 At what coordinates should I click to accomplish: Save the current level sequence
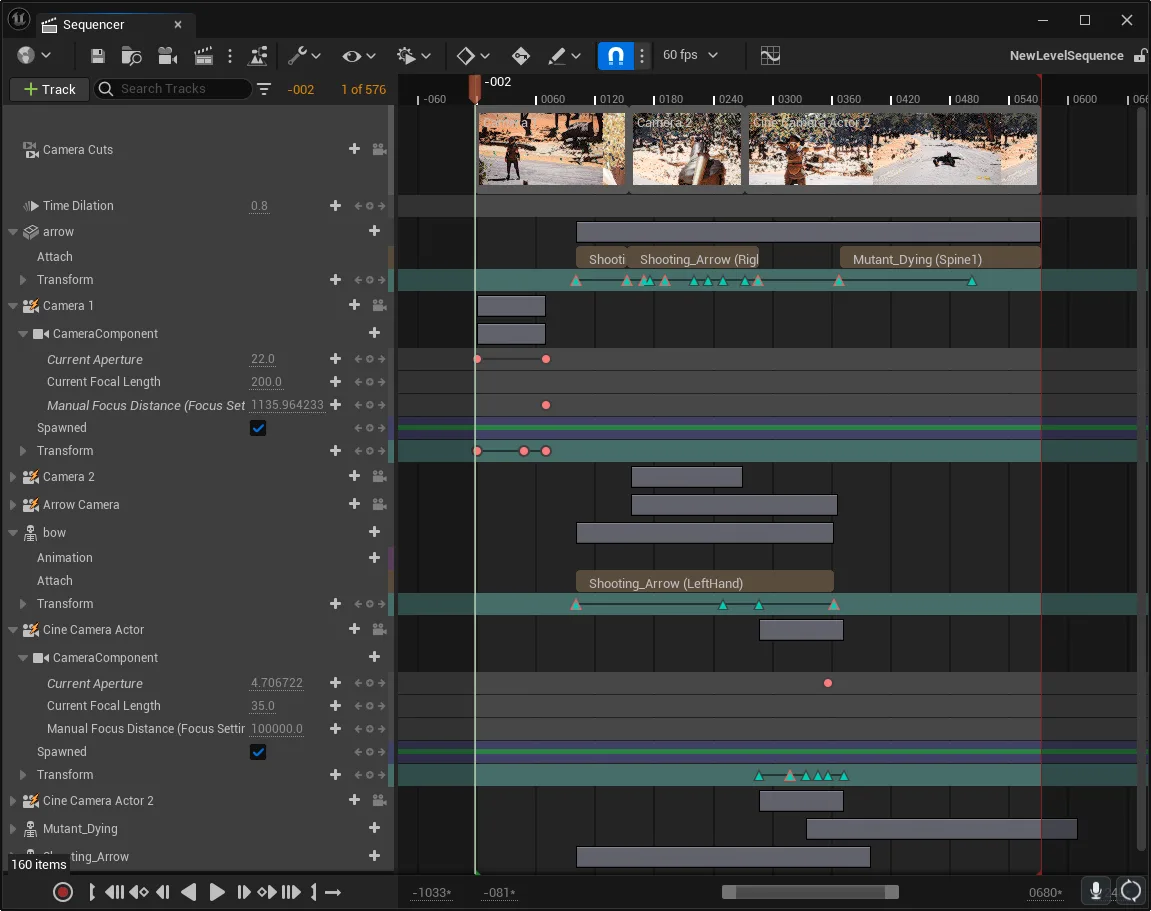point(98,56)
